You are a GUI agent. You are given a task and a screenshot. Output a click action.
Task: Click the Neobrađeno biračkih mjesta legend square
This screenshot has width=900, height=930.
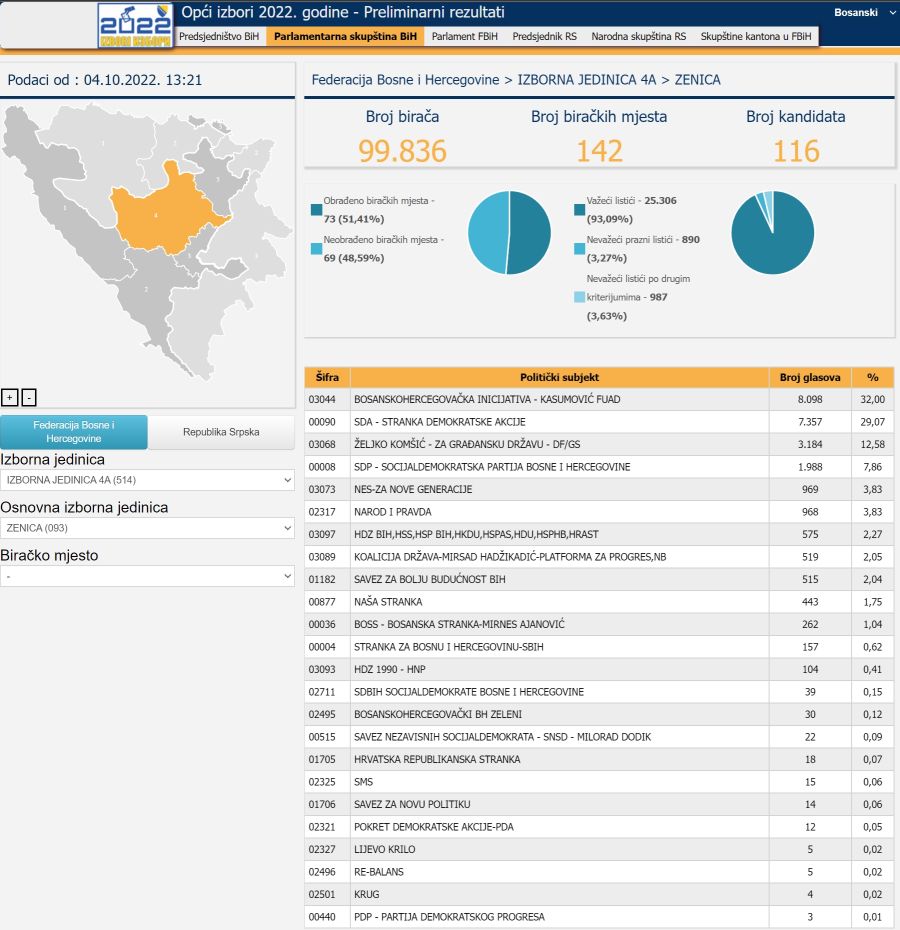click(x=317, y=248)
